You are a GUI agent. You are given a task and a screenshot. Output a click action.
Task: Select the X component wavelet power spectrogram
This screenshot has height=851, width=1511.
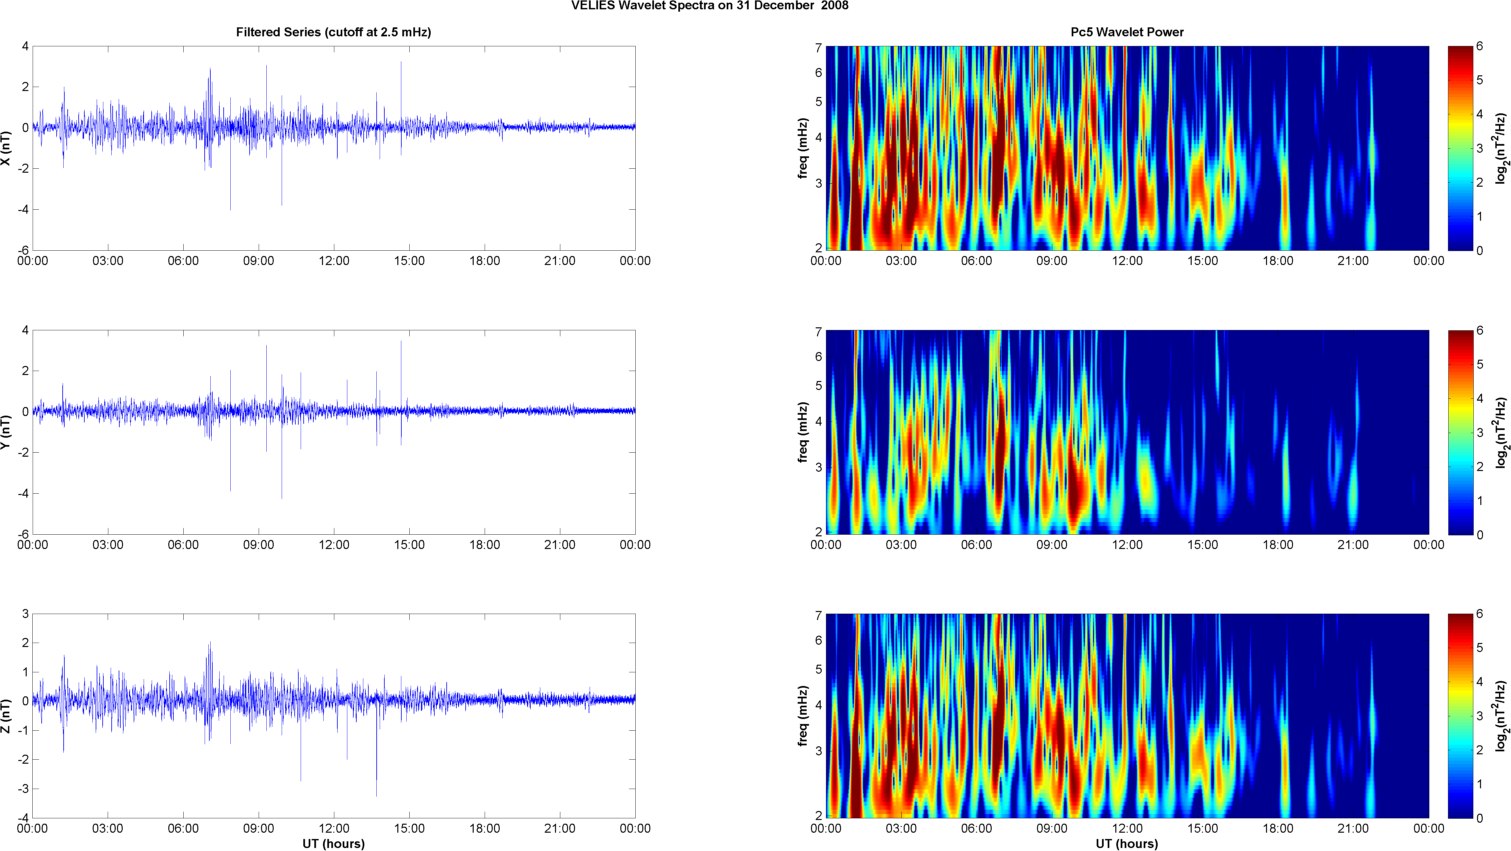click(x=1127, y=148)
